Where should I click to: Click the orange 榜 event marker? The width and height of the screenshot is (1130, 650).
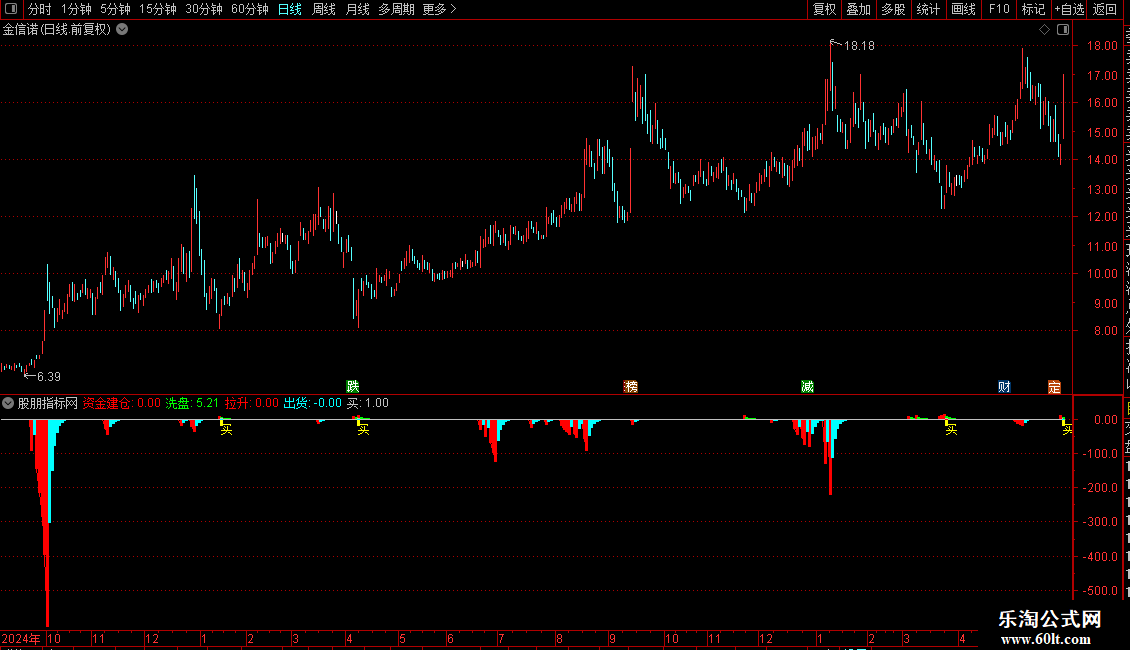[631, 387]
